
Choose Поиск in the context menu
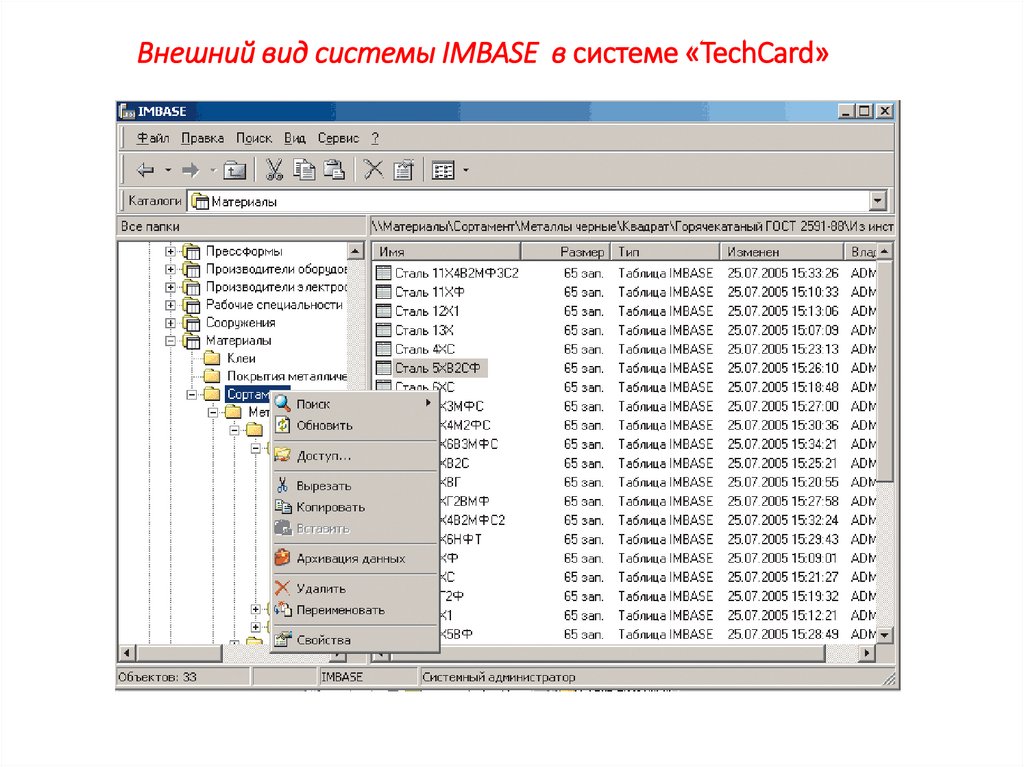coord(354,404)
